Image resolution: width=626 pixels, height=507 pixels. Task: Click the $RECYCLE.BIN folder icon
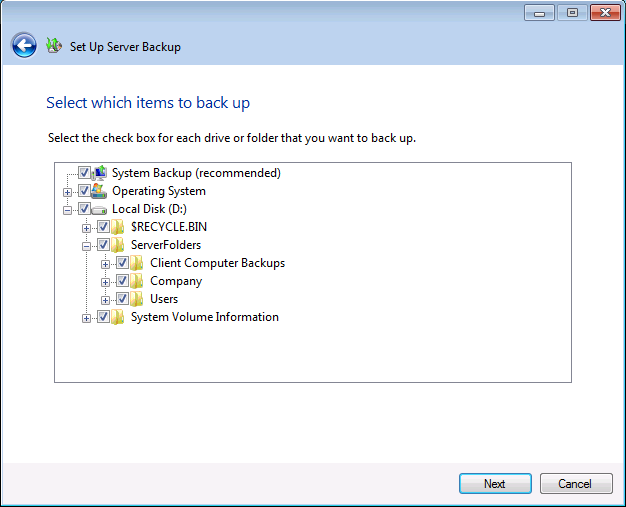pos(119,227)
